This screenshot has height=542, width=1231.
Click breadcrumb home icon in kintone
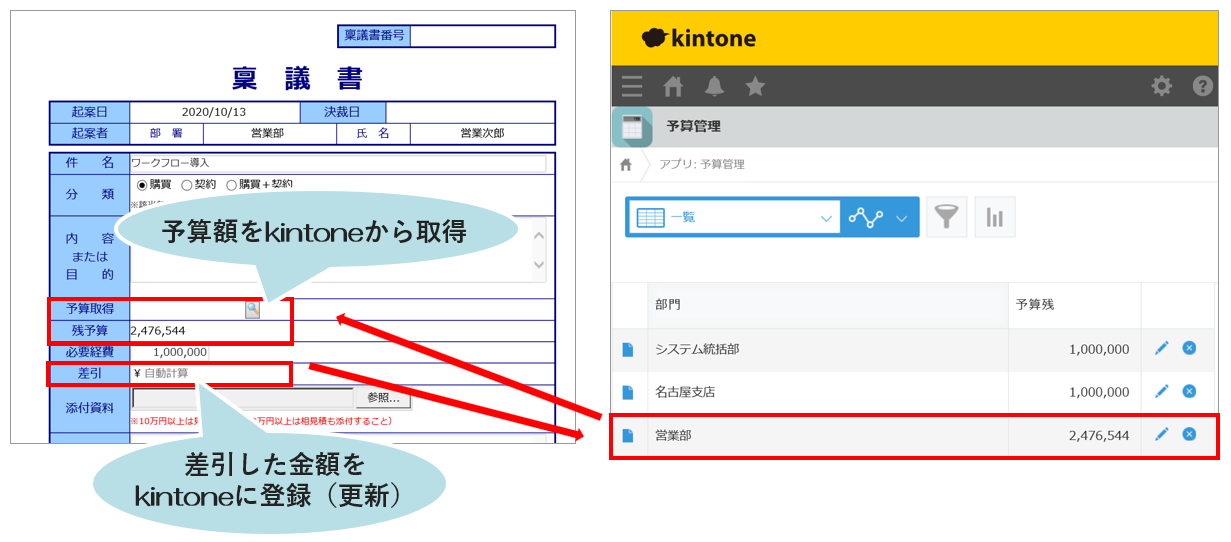tap(626, 164)
